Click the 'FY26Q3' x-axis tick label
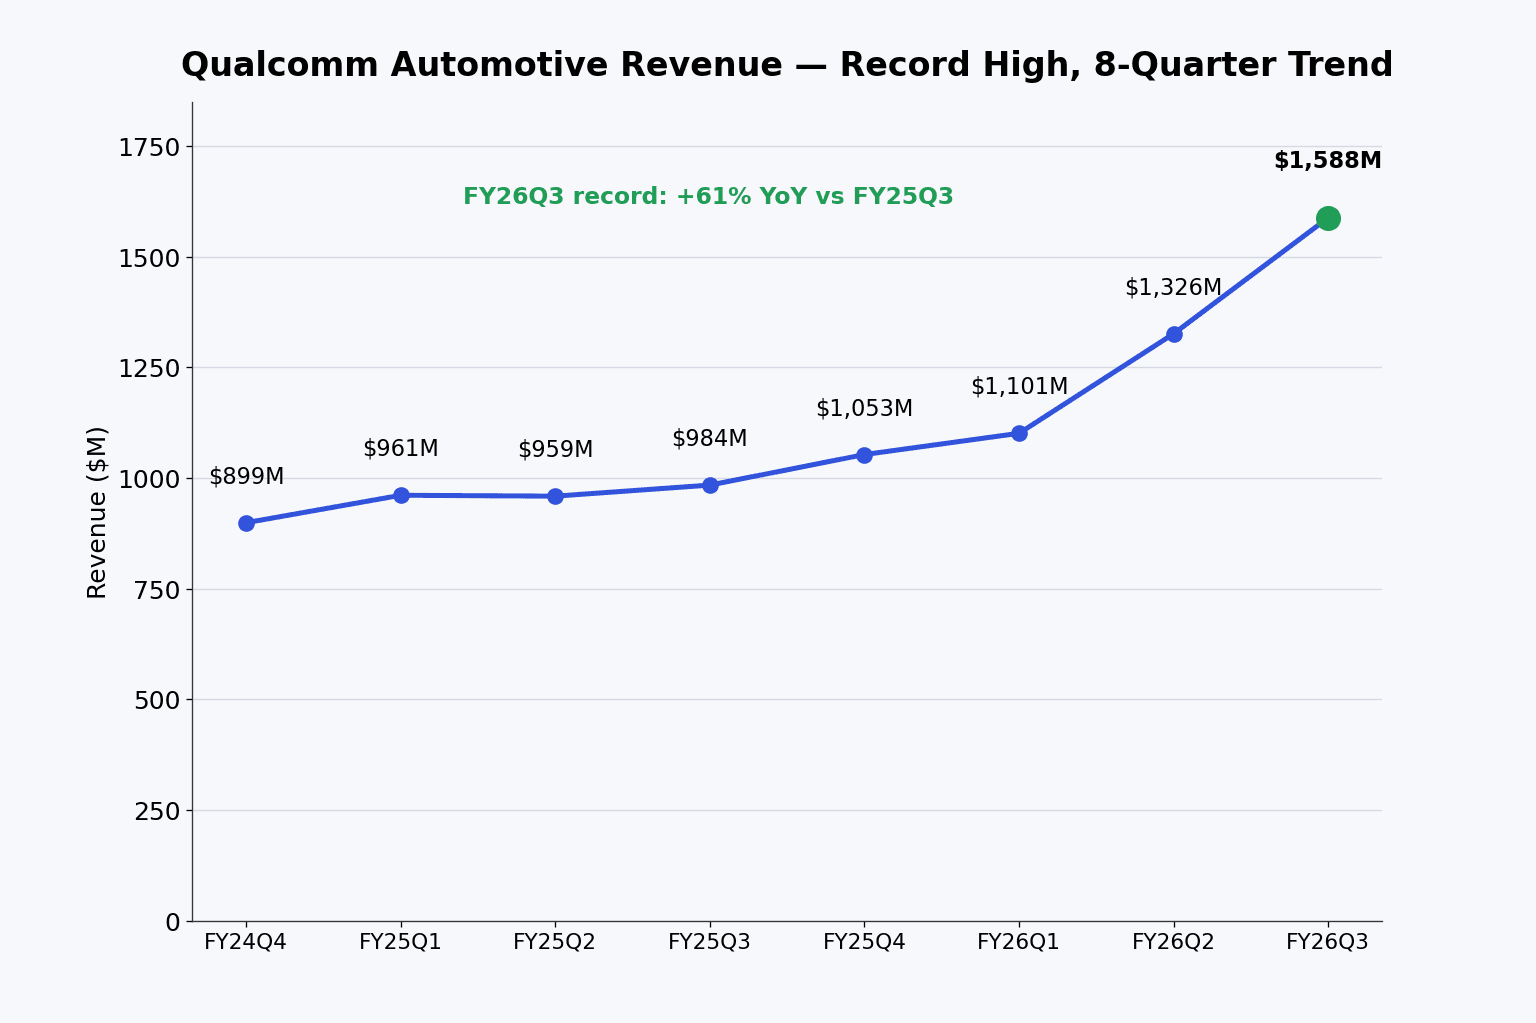The image size is (1536, 1023). (x=1328, y=942)
